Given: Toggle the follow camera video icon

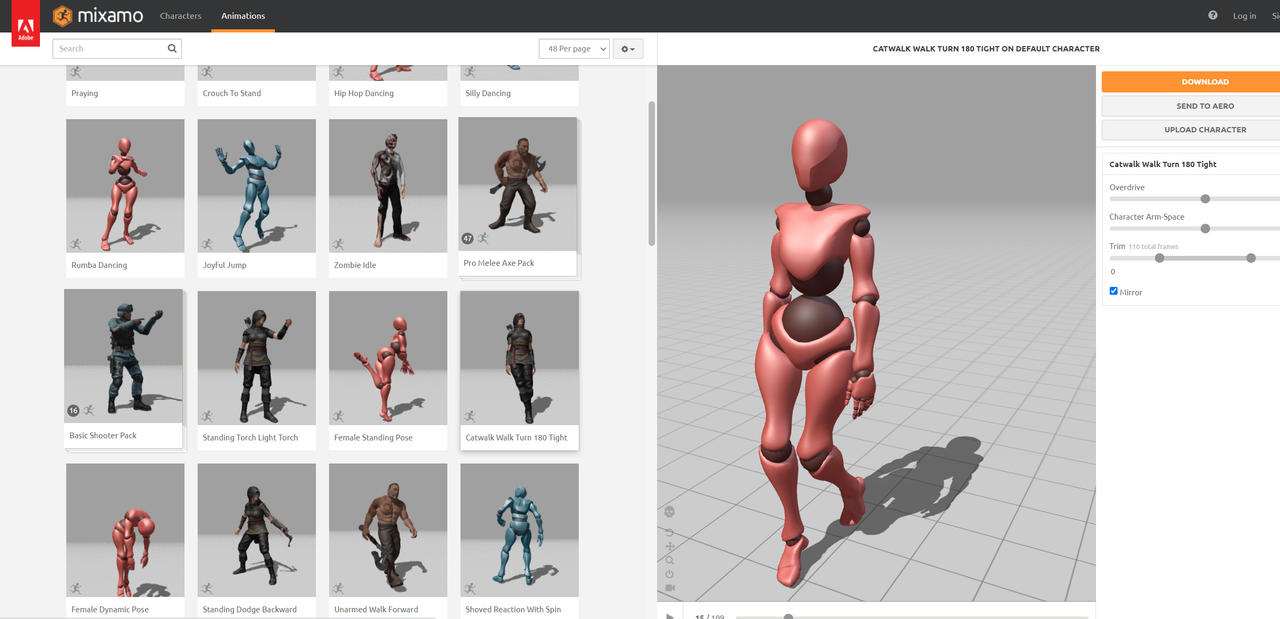Looking at the screenshot, I should coord(670,588).
